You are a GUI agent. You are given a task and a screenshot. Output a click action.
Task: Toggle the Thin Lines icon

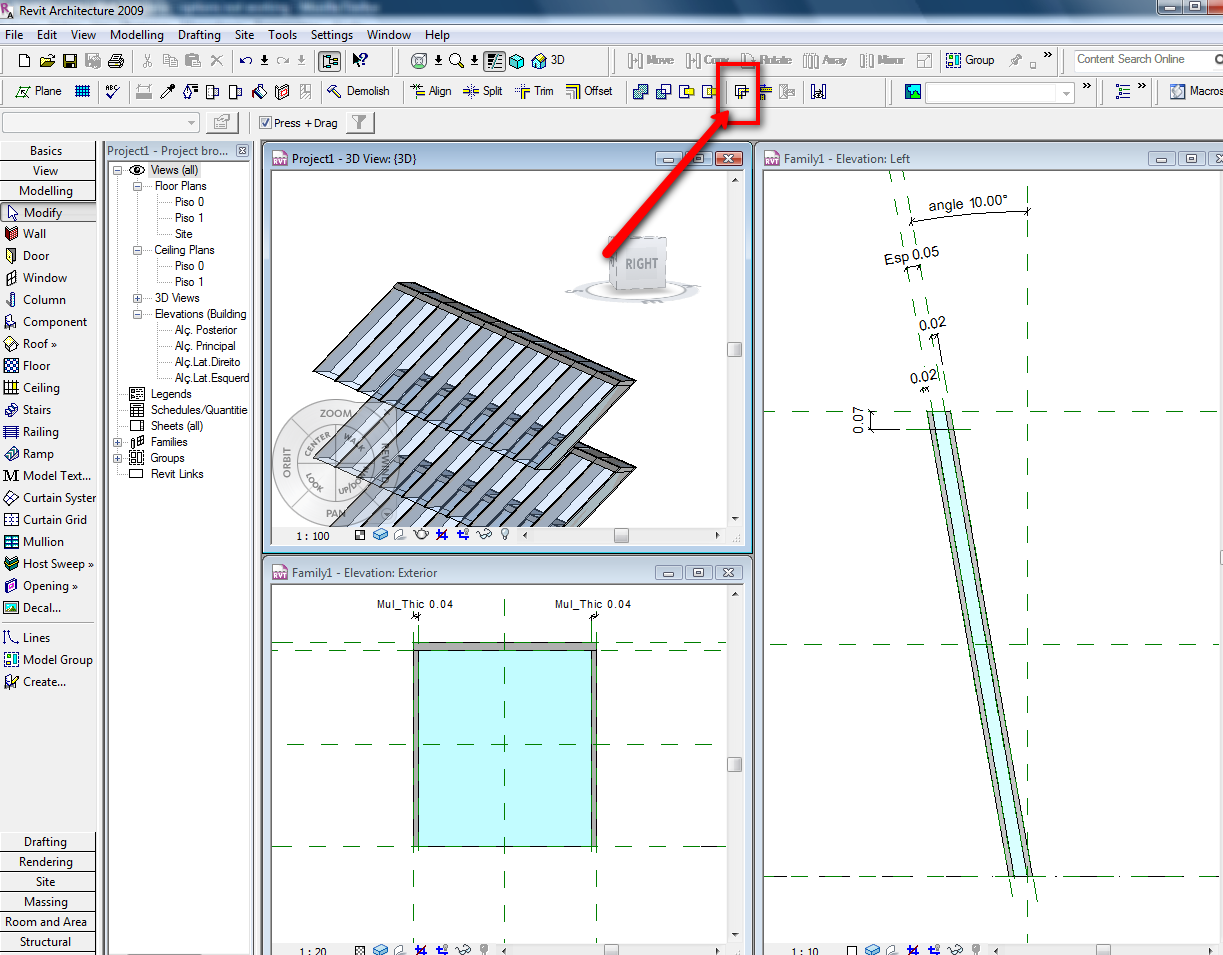coord(494,61)
